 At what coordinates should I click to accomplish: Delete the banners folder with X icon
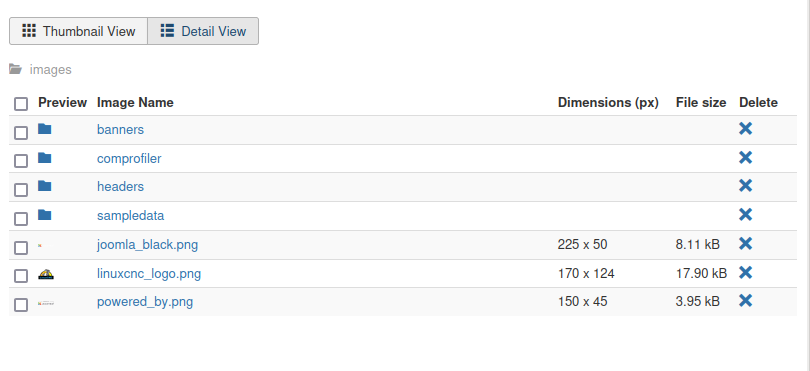pyautogui.click(x=745, y=129)
